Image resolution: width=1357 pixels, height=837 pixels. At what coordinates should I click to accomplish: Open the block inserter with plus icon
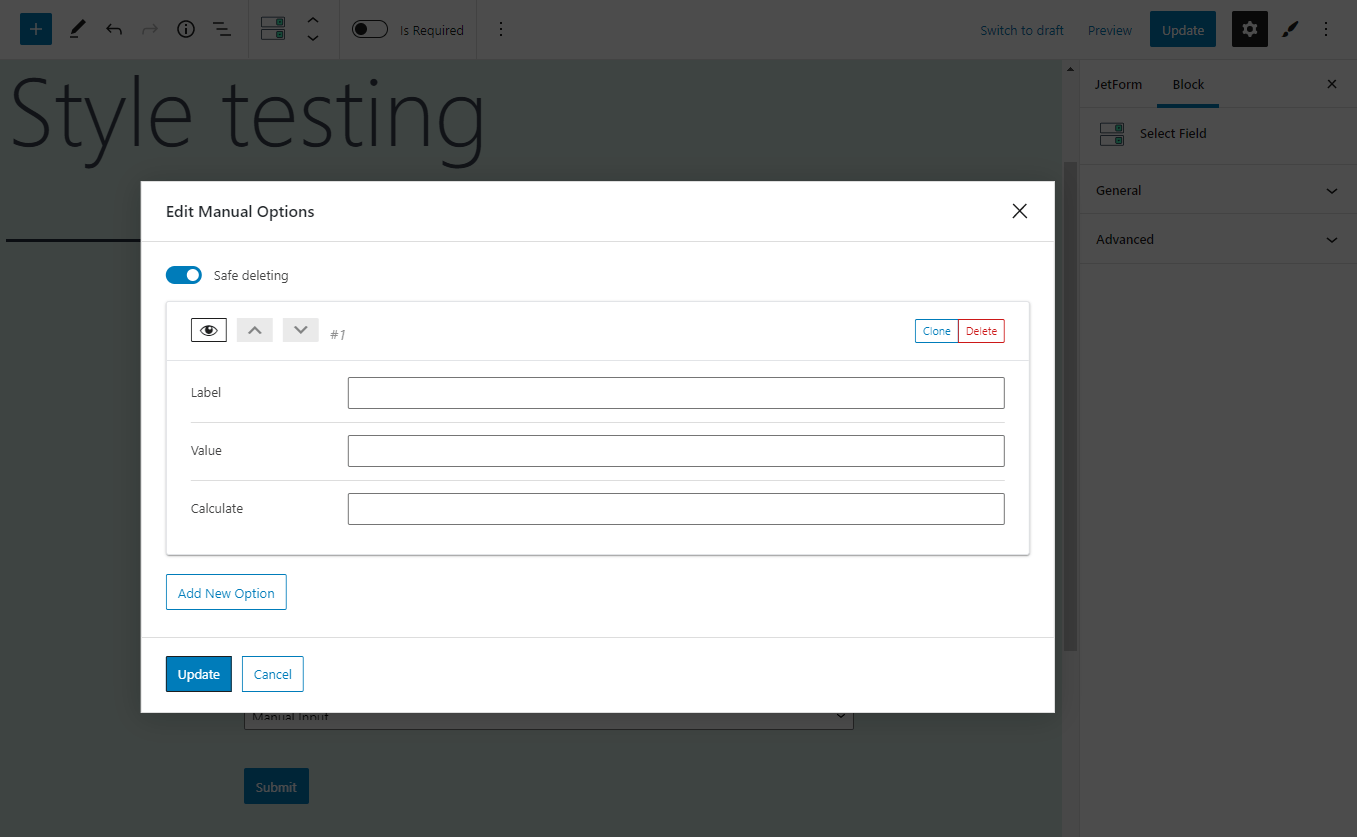coord(35,29)
